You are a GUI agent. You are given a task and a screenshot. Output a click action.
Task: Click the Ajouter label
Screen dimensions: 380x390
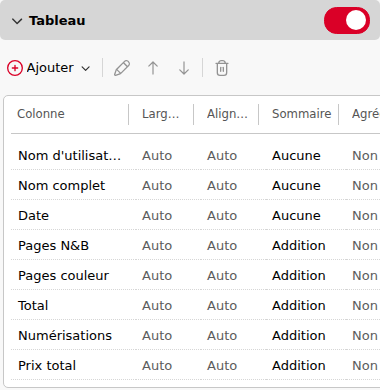click(x=50, y=68)
